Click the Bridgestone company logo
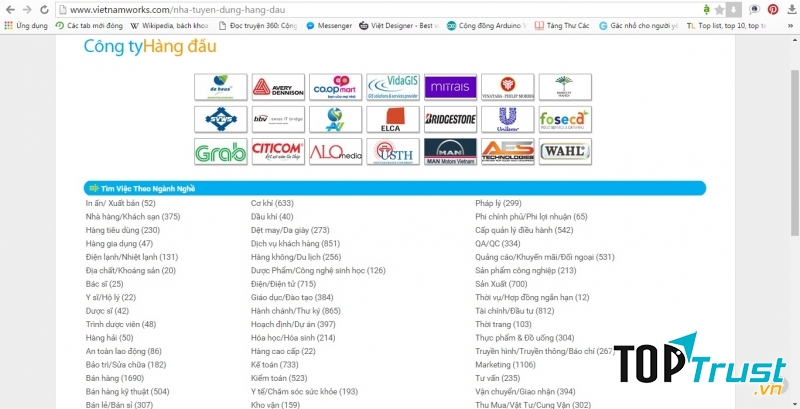The image size is (800, 409). click(x=450, y=119)
